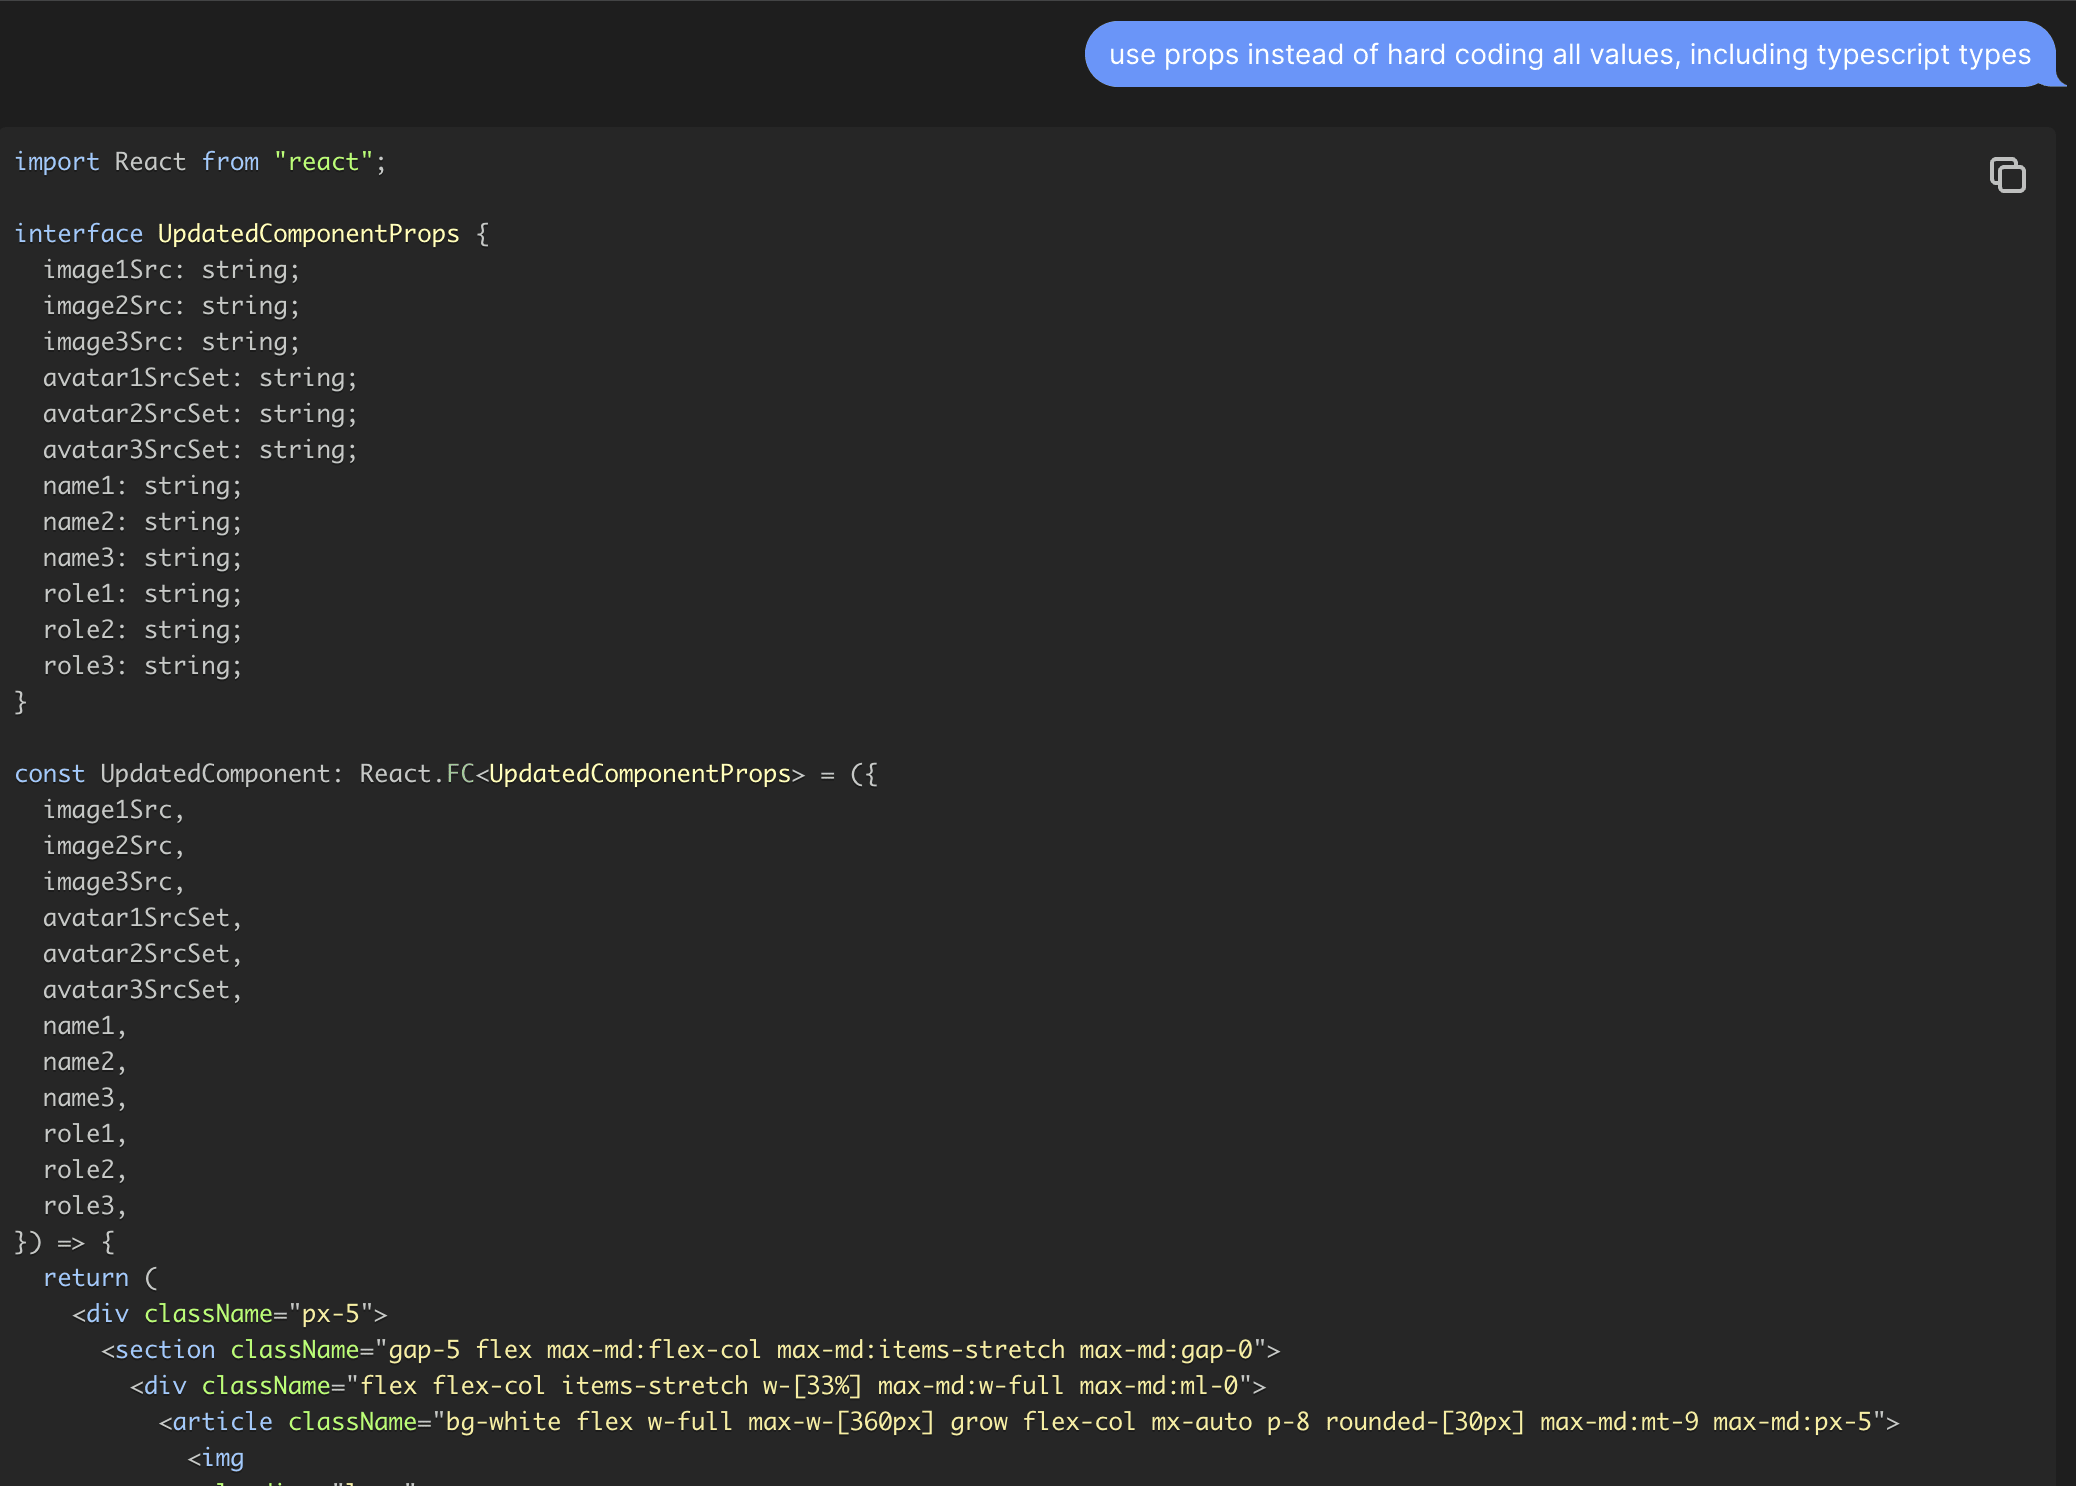Click 'interface UpdatedComponentProps {' line
Image resolution: width=2076 pixels, height=1486 pixels.
[252, 234]
